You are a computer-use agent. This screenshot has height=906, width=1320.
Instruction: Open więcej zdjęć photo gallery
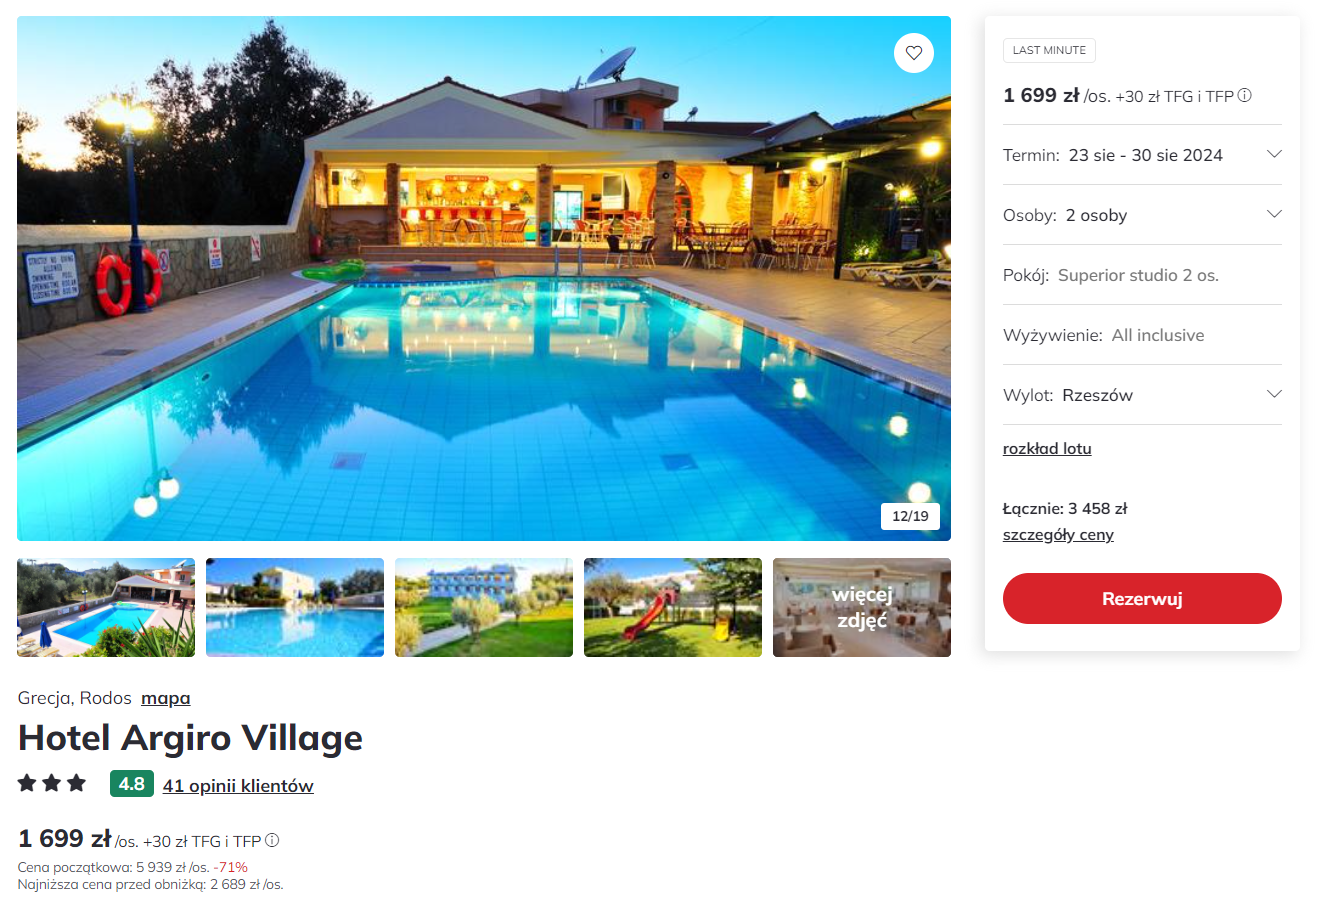(862, 608)
